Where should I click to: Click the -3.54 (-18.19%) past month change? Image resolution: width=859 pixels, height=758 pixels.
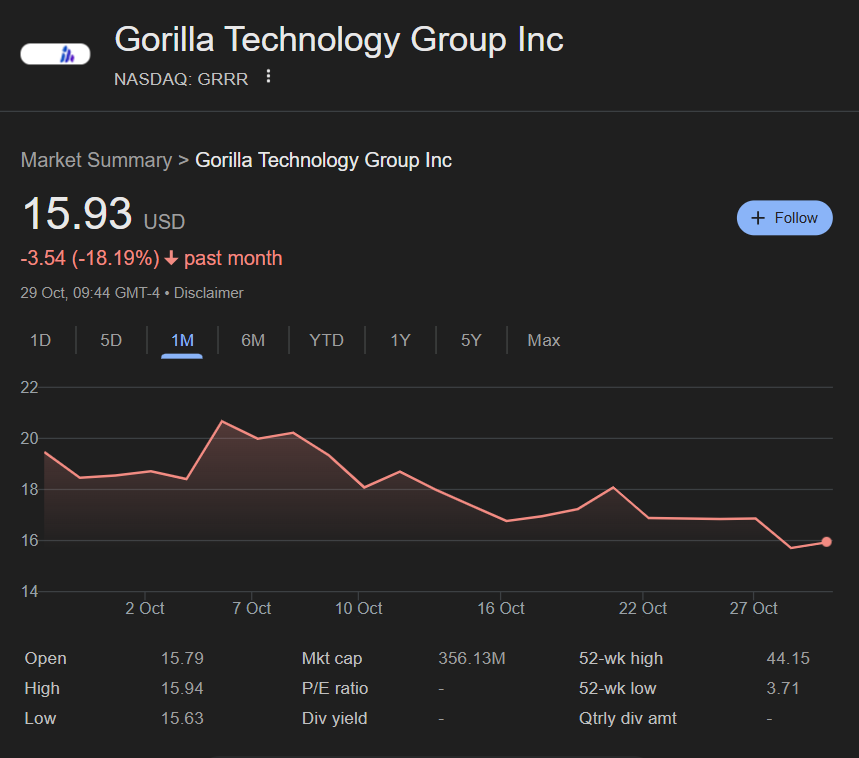point(151,258)
